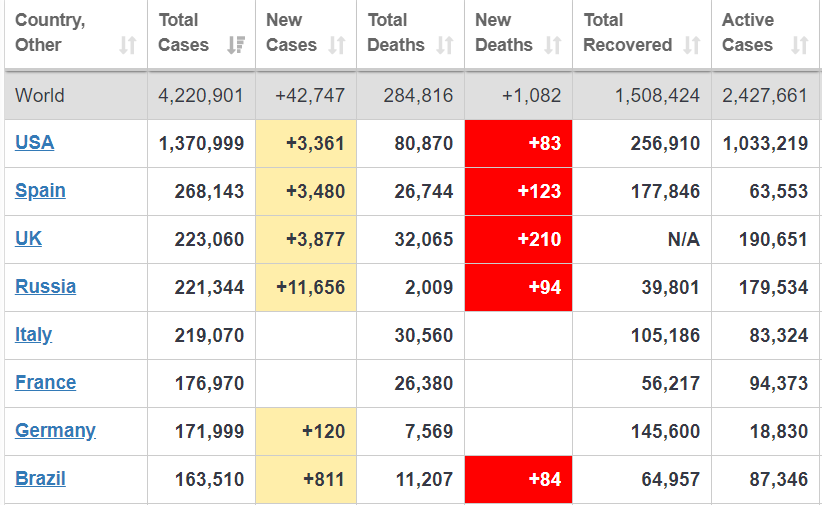The image size is (822, 505).
Task: Open the Russia country link
Action: [x=45, y=287]
